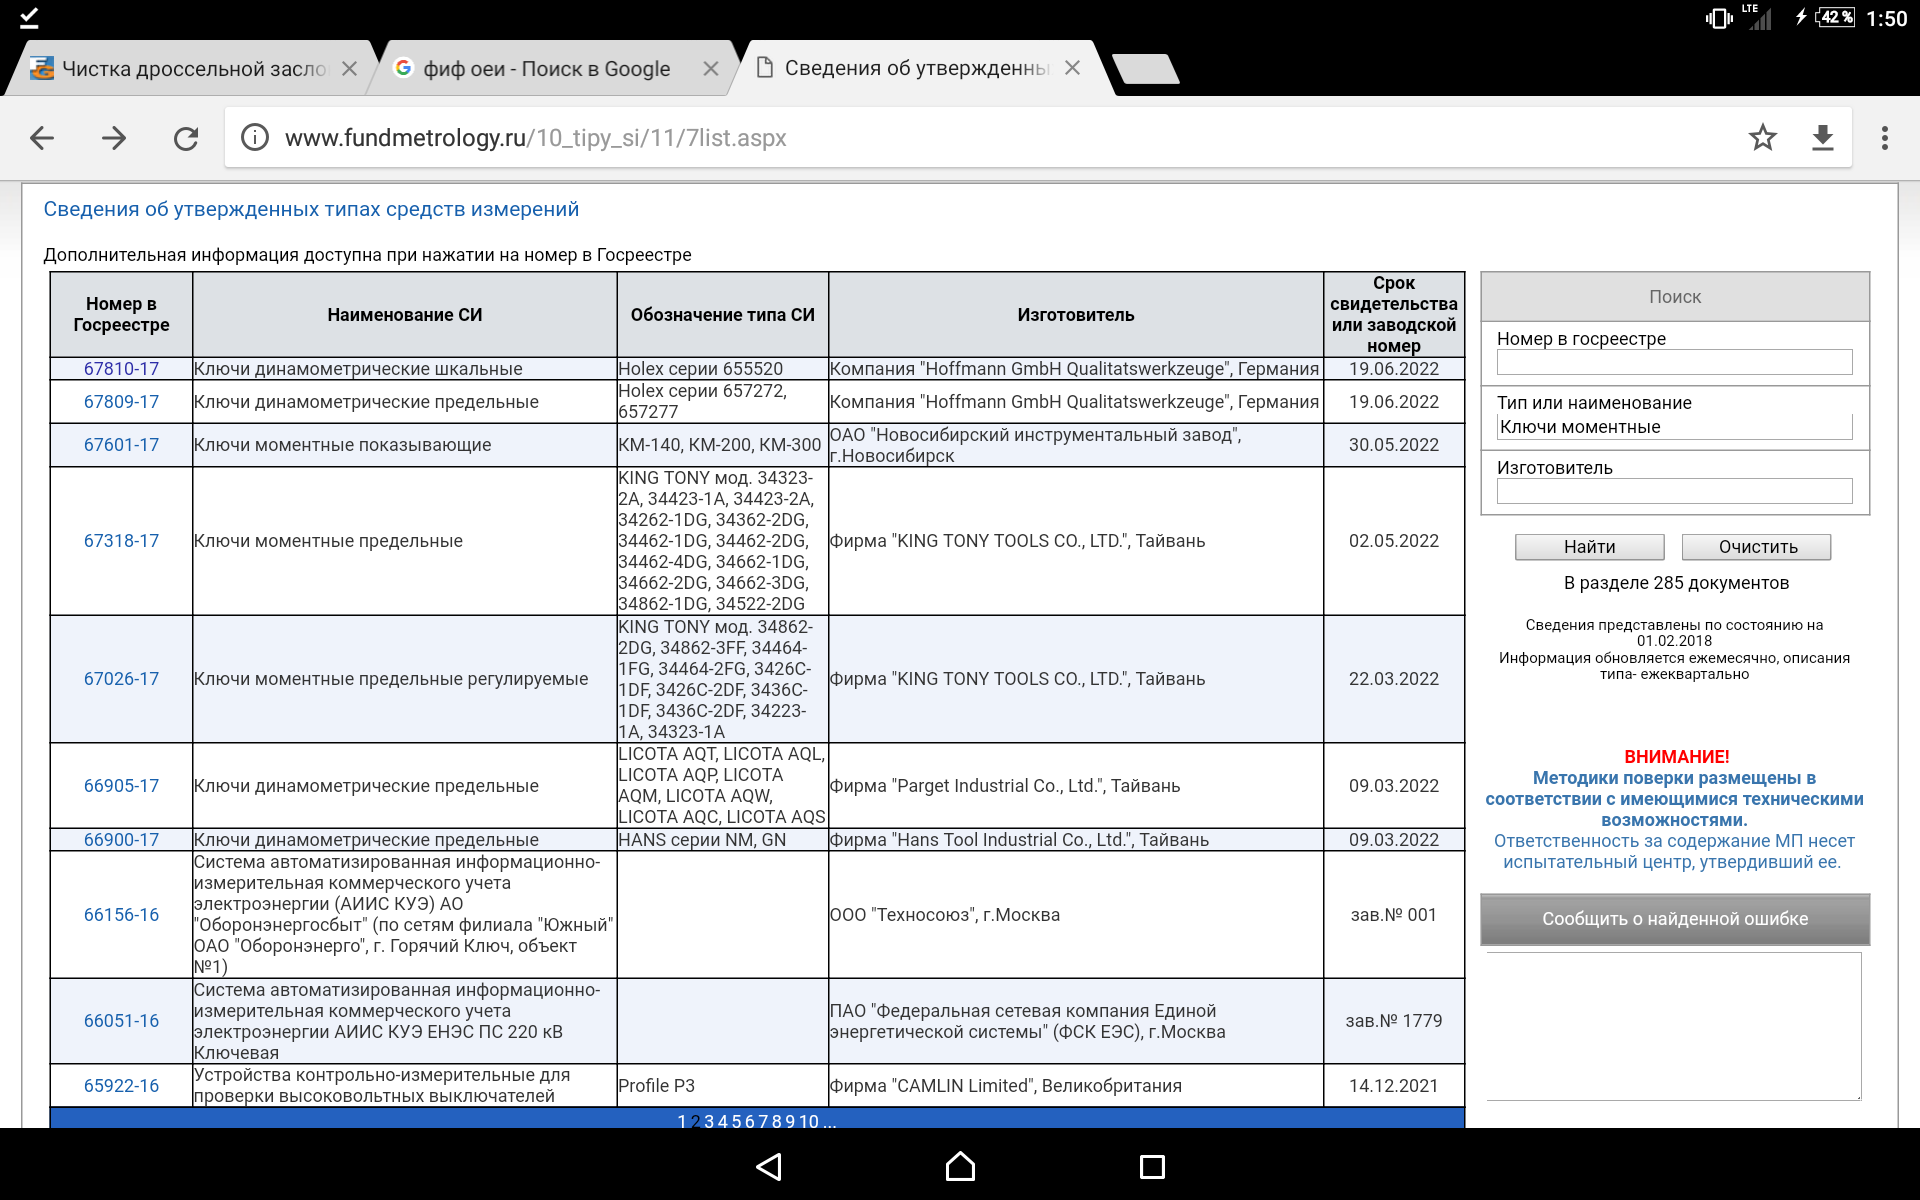Reload the current page
1920x1200 pixels.
click(x=186, y=138)
